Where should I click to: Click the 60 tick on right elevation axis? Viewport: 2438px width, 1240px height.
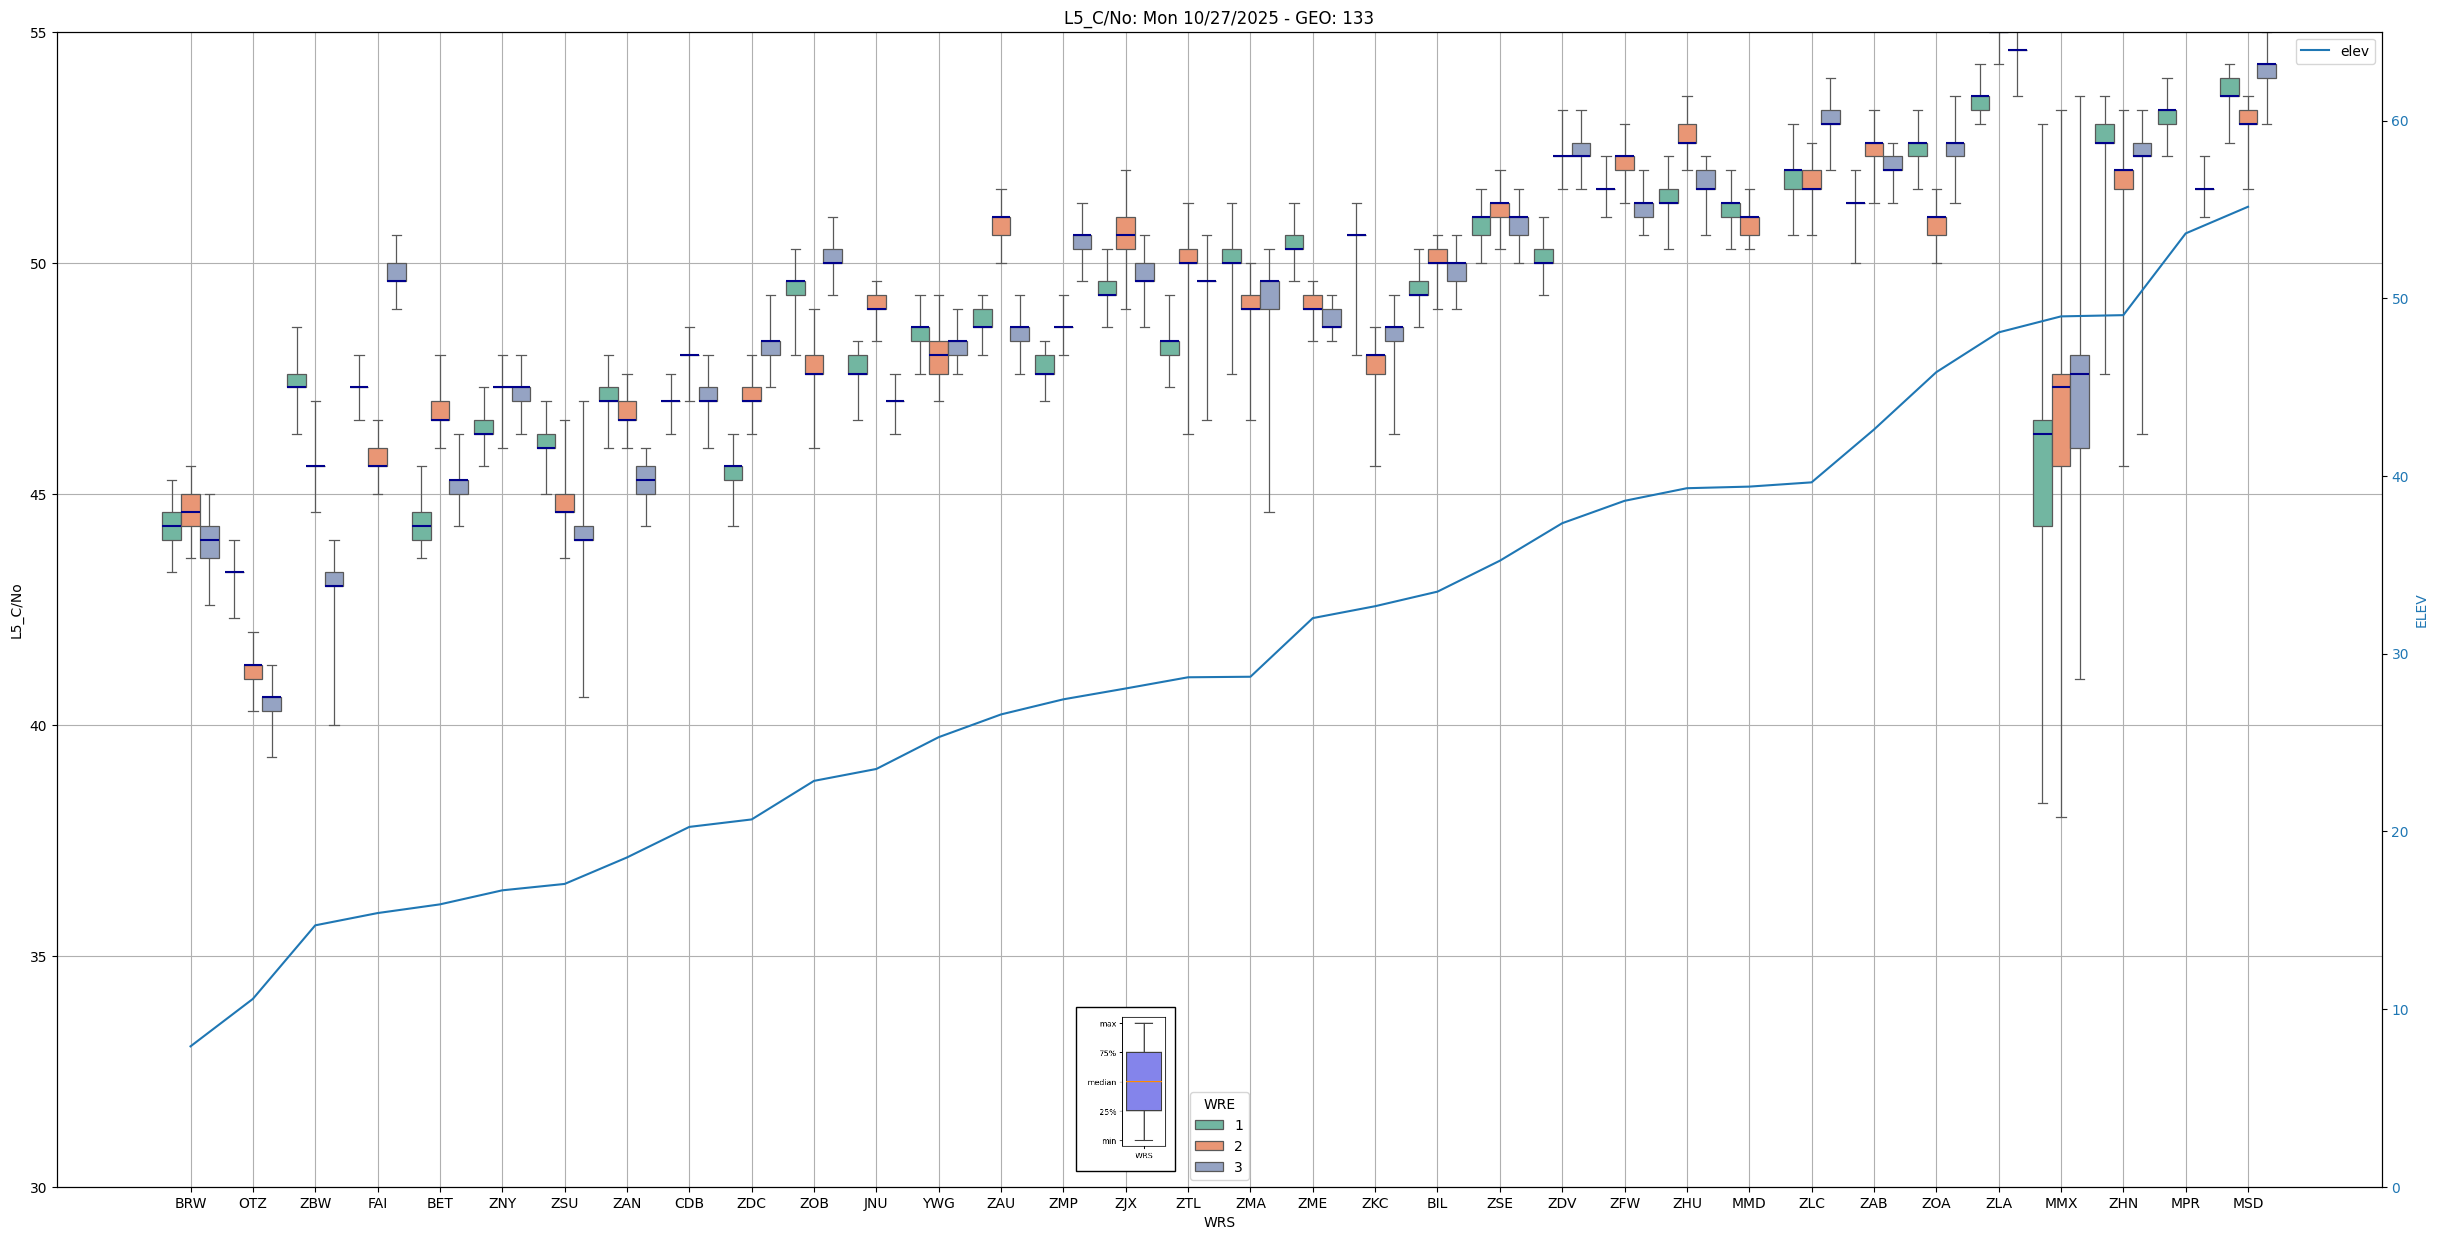pyautogui.click(x=2398, y=122)
